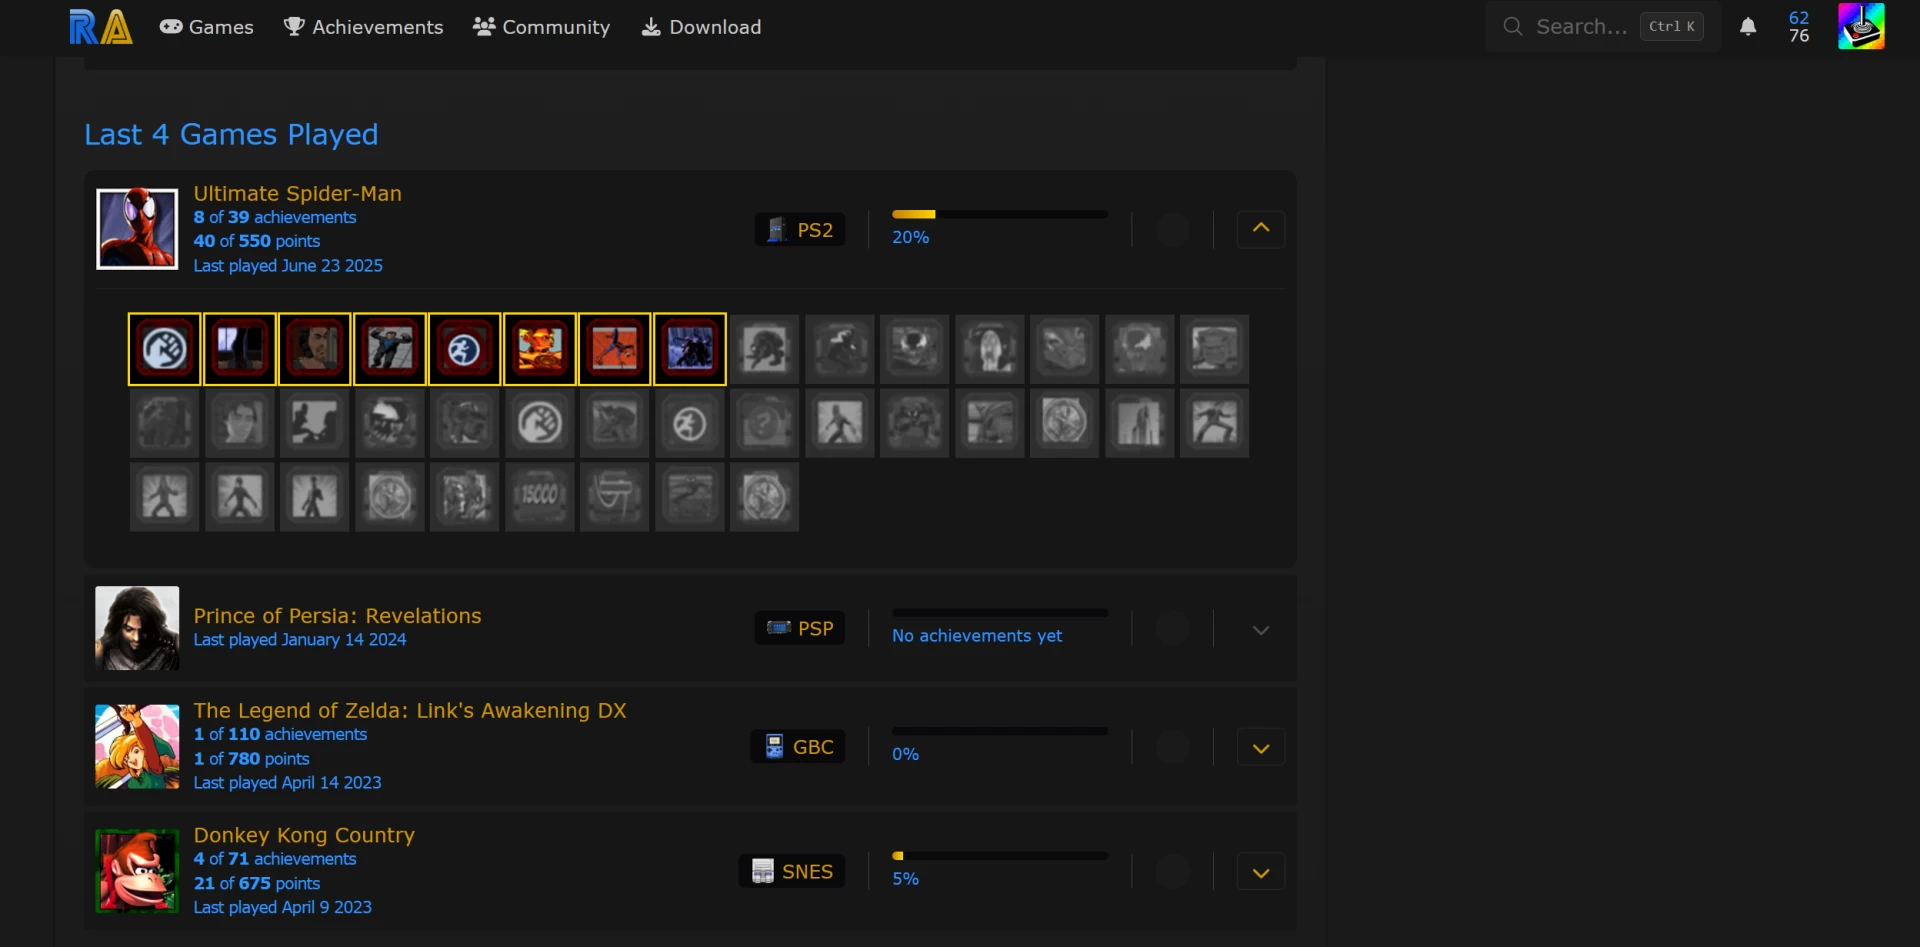Image resolution: width=1920 pixels, height=947 pixels.
Task: Click the rainbow user avatar icon
Action: click(1860, 27)
